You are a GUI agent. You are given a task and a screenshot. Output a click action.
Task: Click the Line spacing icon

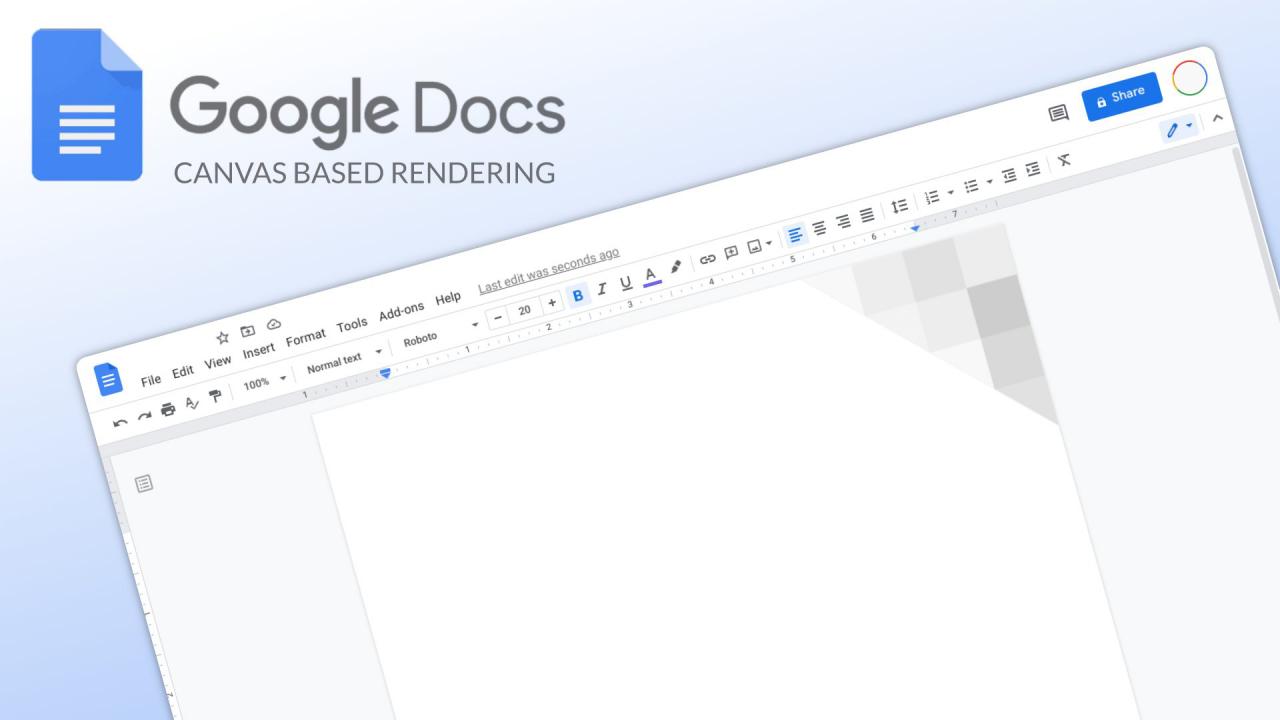click(x=899, y=205)
